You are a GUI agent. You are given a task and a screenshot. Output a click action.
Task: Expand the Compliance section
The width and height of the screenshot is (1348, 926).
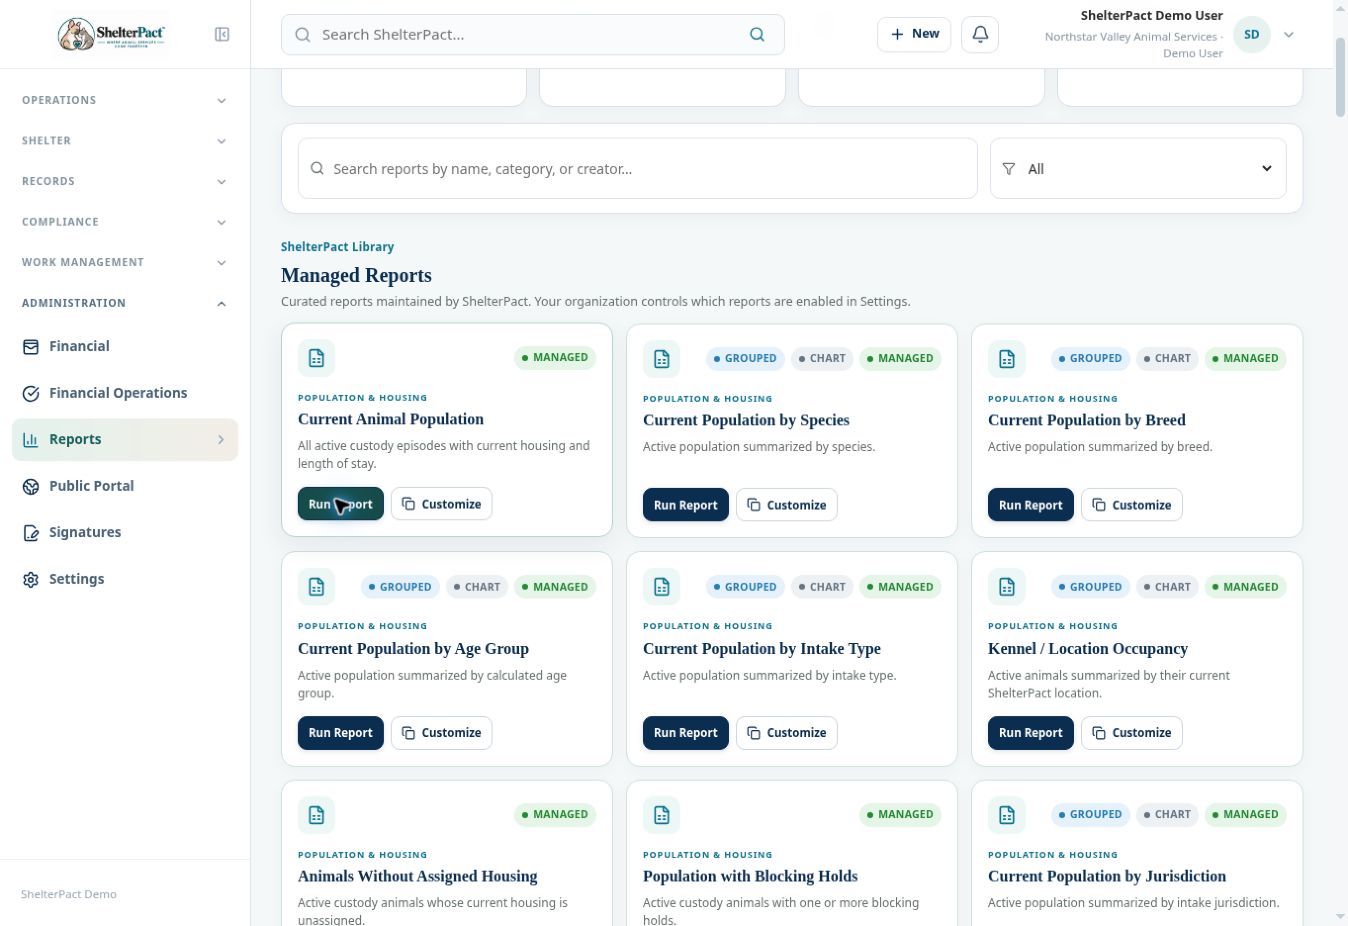125,222
